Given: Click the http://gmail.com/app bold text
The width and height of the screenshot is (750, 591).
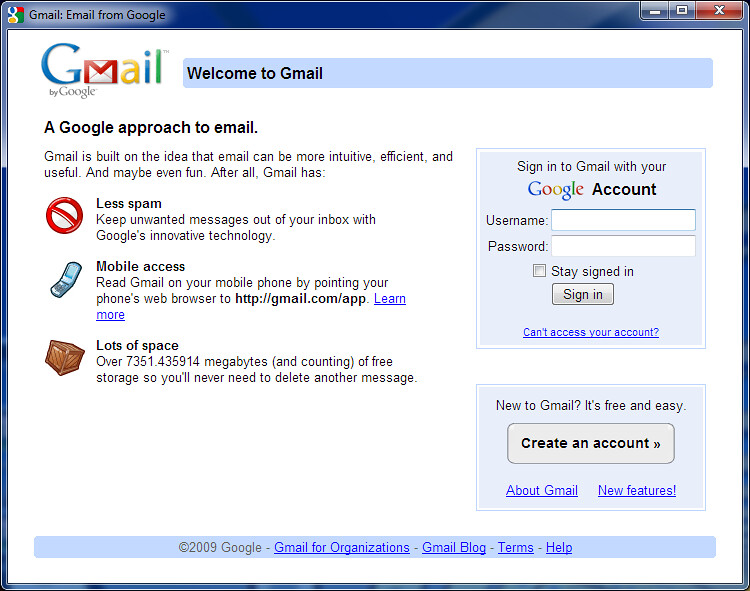Looking at the screenshot, I should tap(300, 298).
